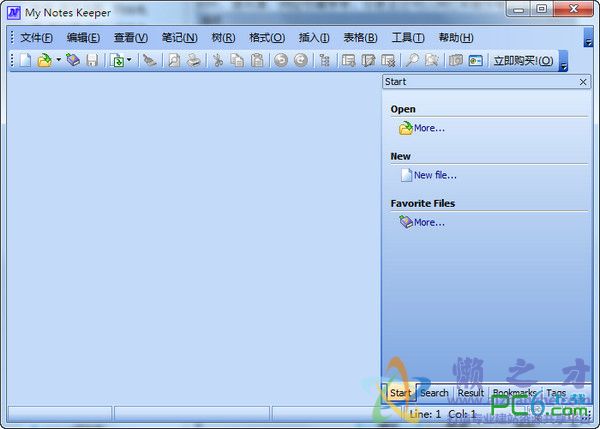600x429 pixels.
Task: Open the 树(R) menu
Action: pos(223,38)
